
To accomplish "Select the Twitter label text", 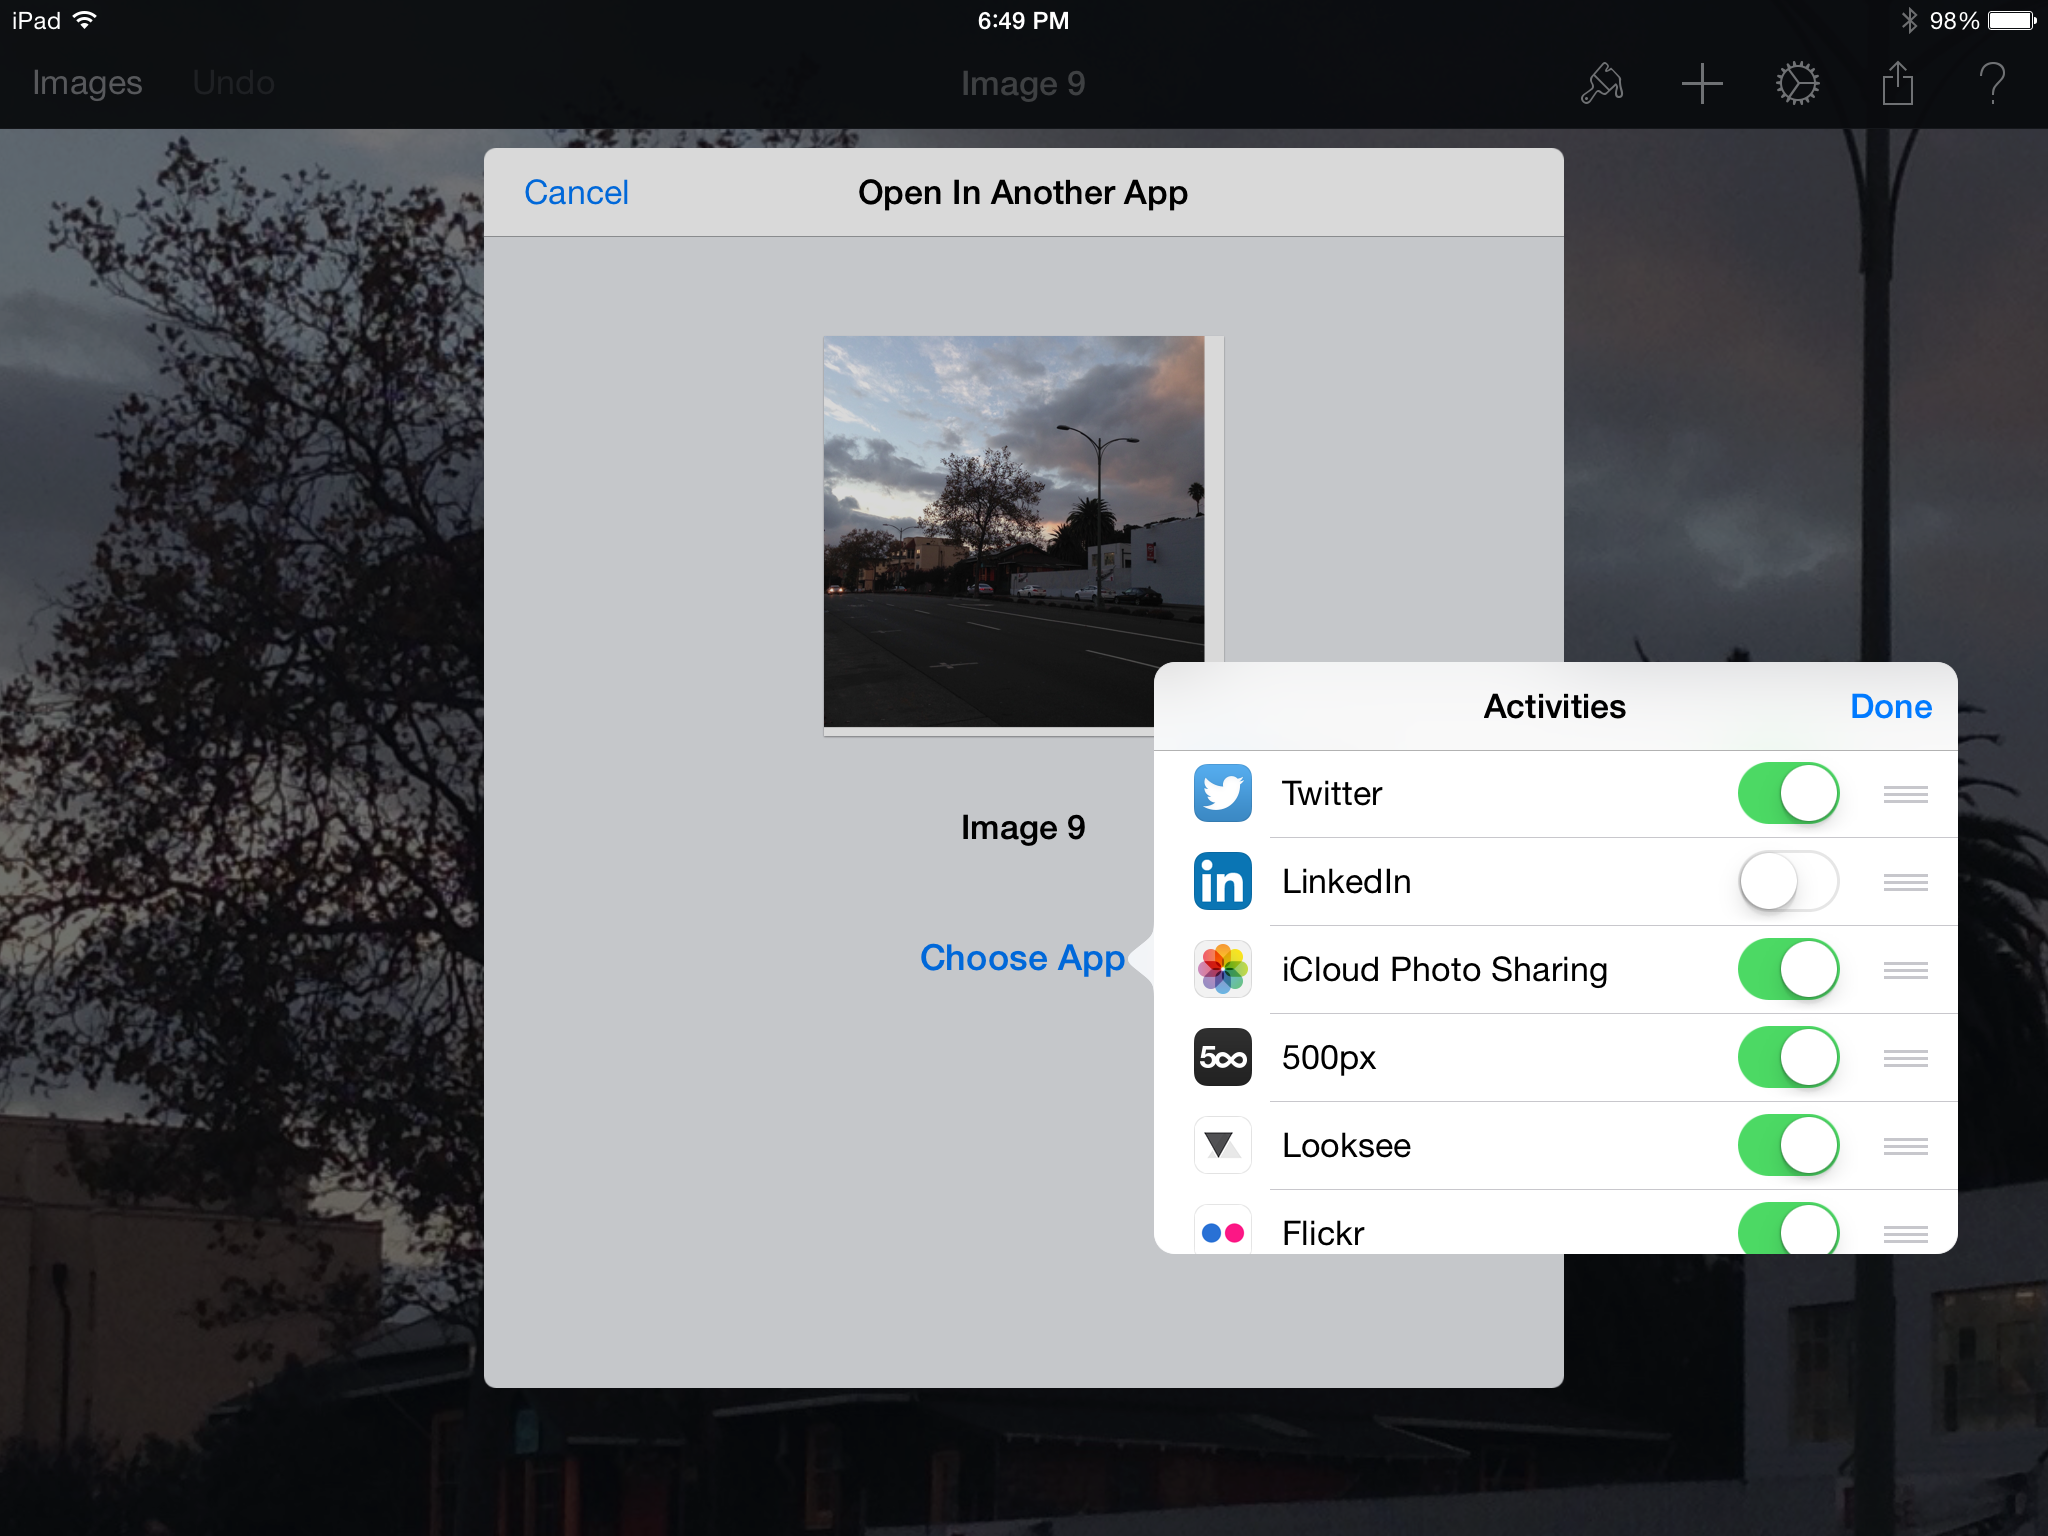I will click(x=1331, y=793).
